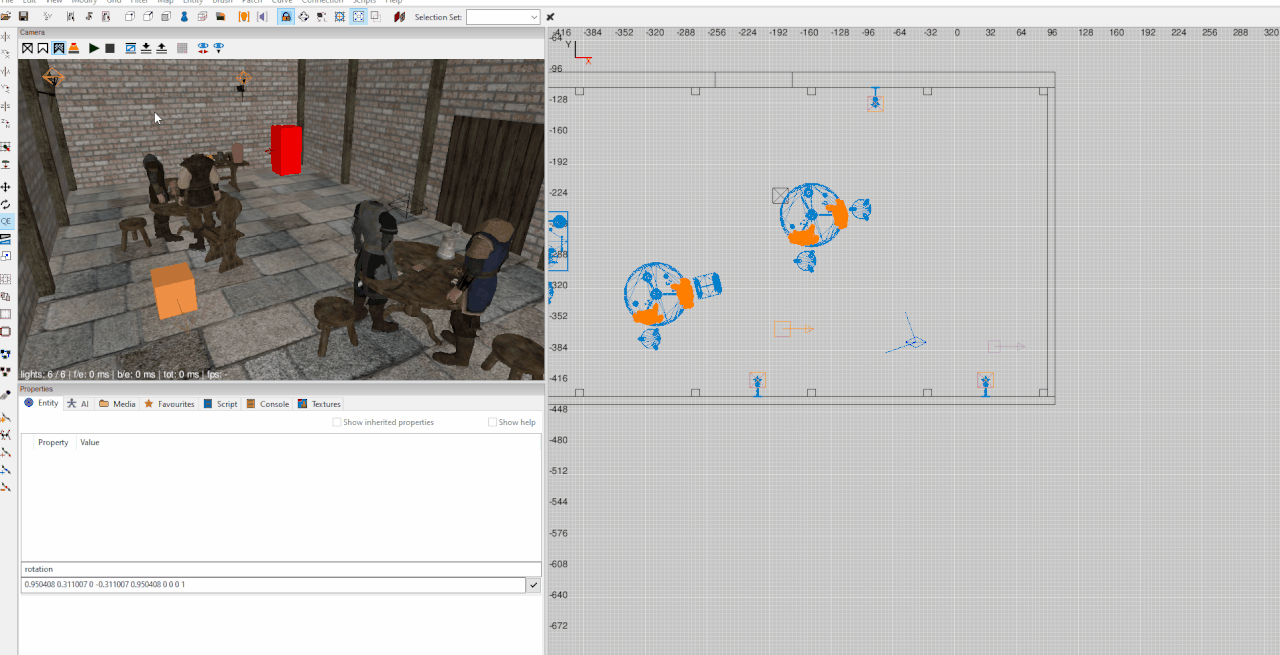This screenshot has width=1280, height=655.
Task: Click the up-arrow clip plane icon
Action: [161, 48]
